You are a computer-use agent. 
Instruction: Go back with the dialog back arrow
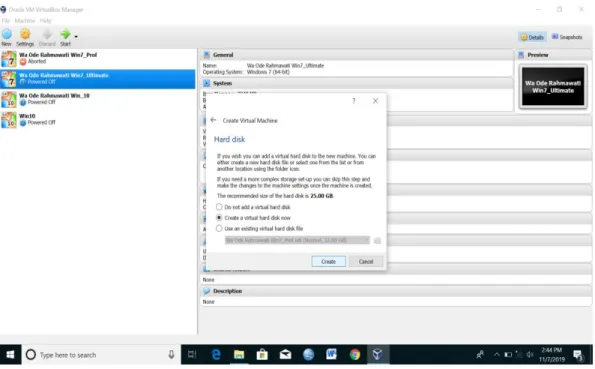click(213, 120)
